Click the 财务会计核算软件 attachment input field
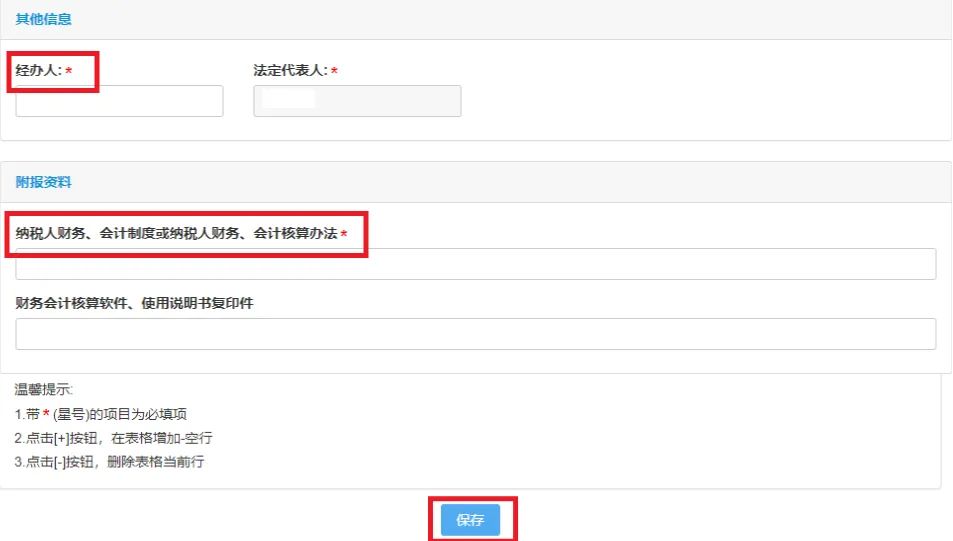953x541 pixels. (476, 334)
